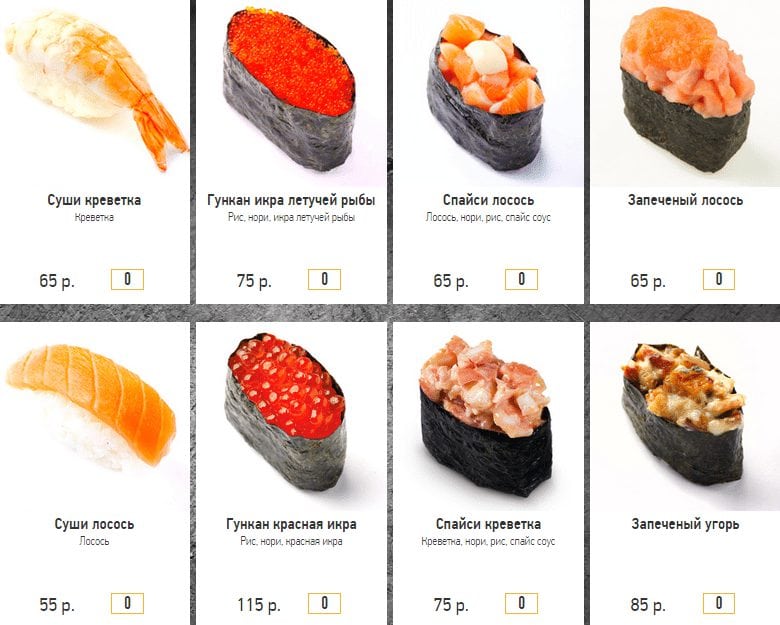
Task: Open the Суши лосось product photo
Action: (x=95, y=417)
